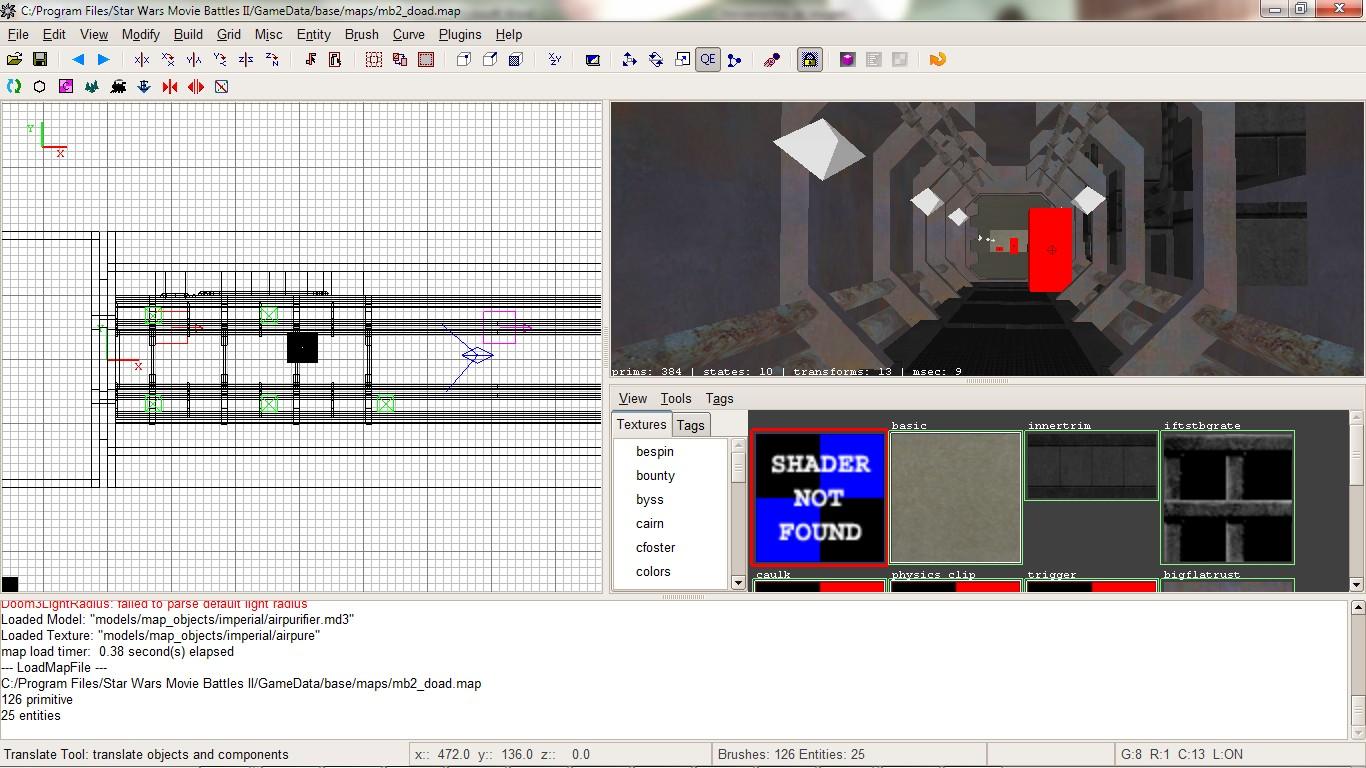Apply CSG Merge to selected brushes
Viewport: 1366px width, 768px height.
[x=400, y=60]
